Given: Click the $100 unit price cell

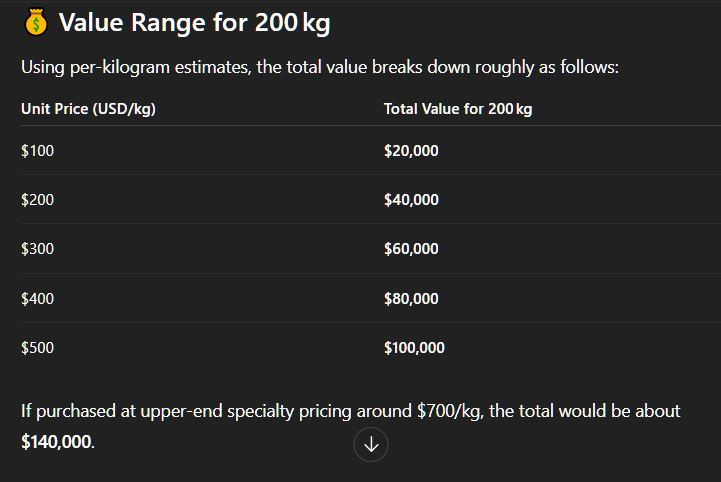Looking at the screenshot, I should click(x=37, y=151).
